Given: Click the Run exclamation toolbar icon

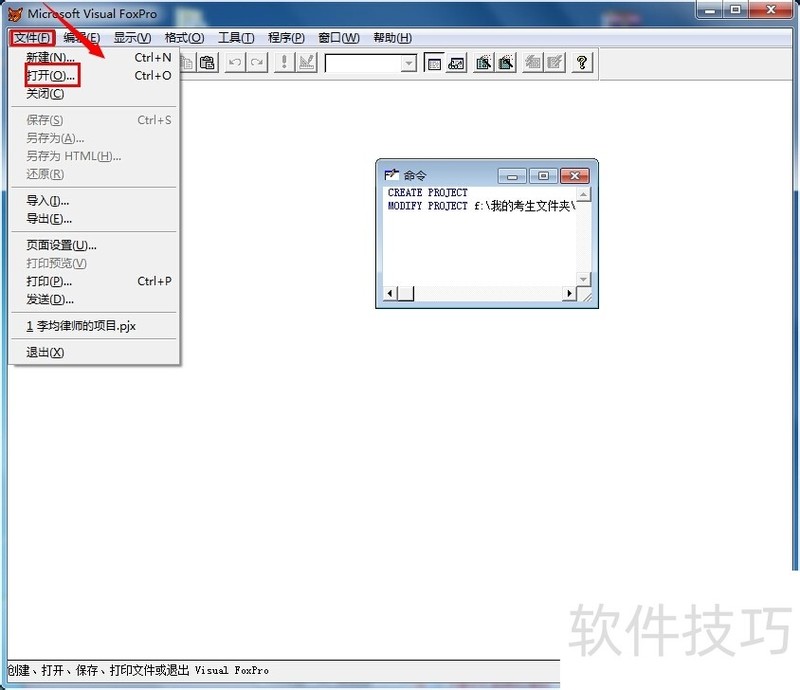Looking at the screenshot, I should pos(284,63).
